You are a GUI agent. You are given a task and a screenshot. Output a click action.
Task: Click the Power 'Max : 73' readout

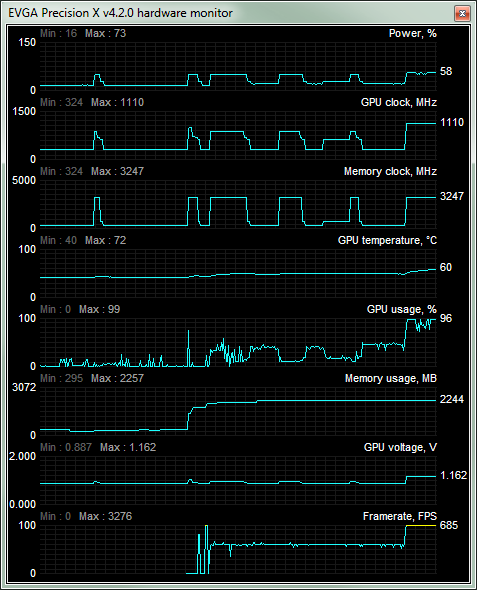click(x=105, y=33)
